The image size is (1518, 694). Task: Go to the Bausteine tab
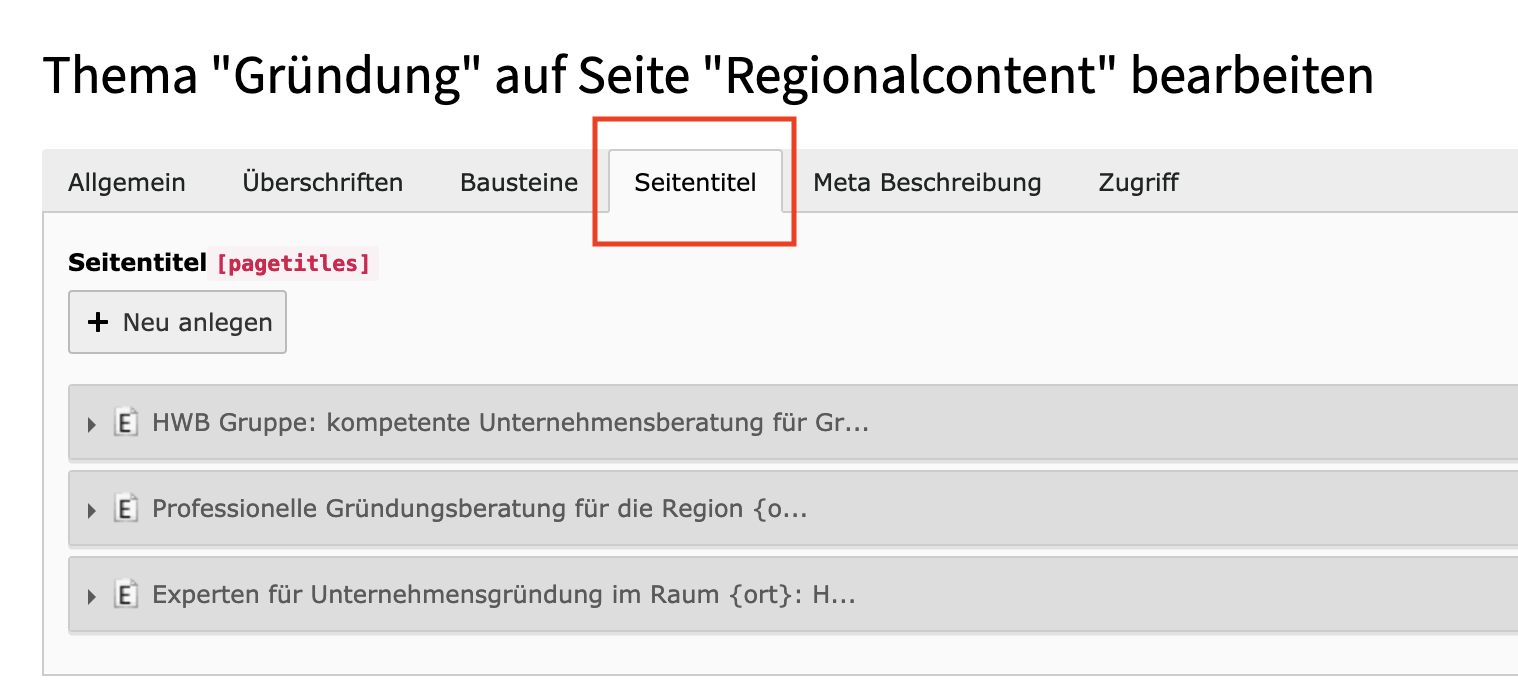pos(519,183)
